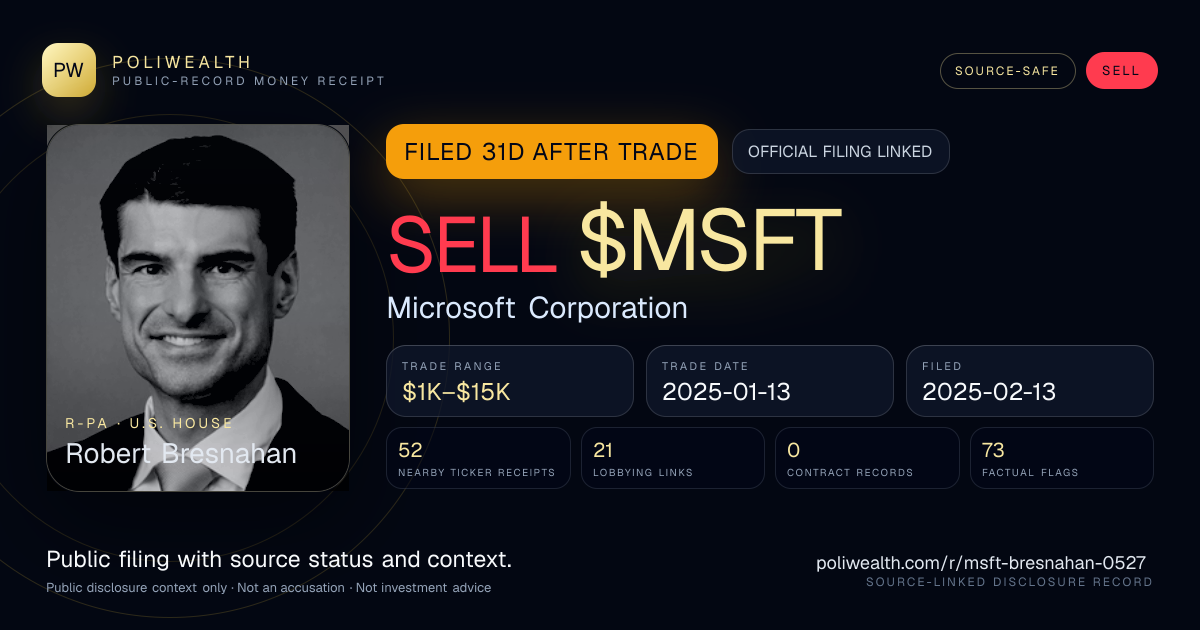Select the Filed 2025-02-13 card
This screenshot has height=630, width=1200.
tap(1030, 381)
